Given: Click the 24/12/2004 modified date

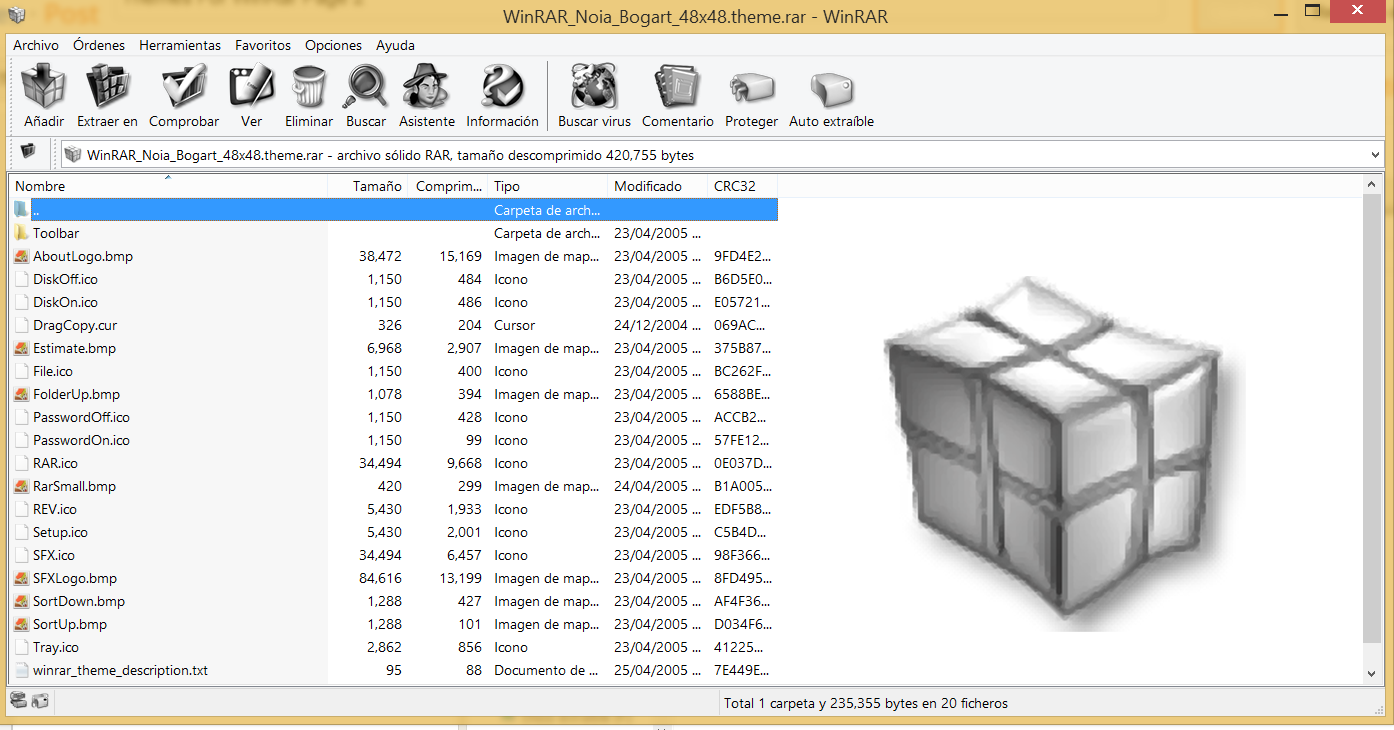Looking at the screenshot, I should click(658, 325).
